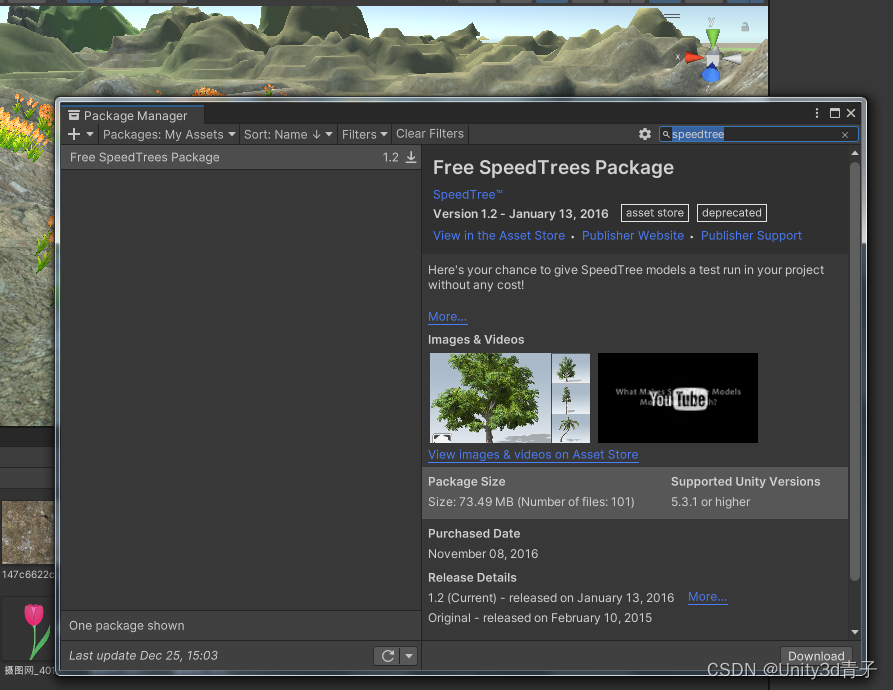The width and height of the screenshot is (893, 690).
Task: Clear the search text with X icon
Action: (845, 135)
